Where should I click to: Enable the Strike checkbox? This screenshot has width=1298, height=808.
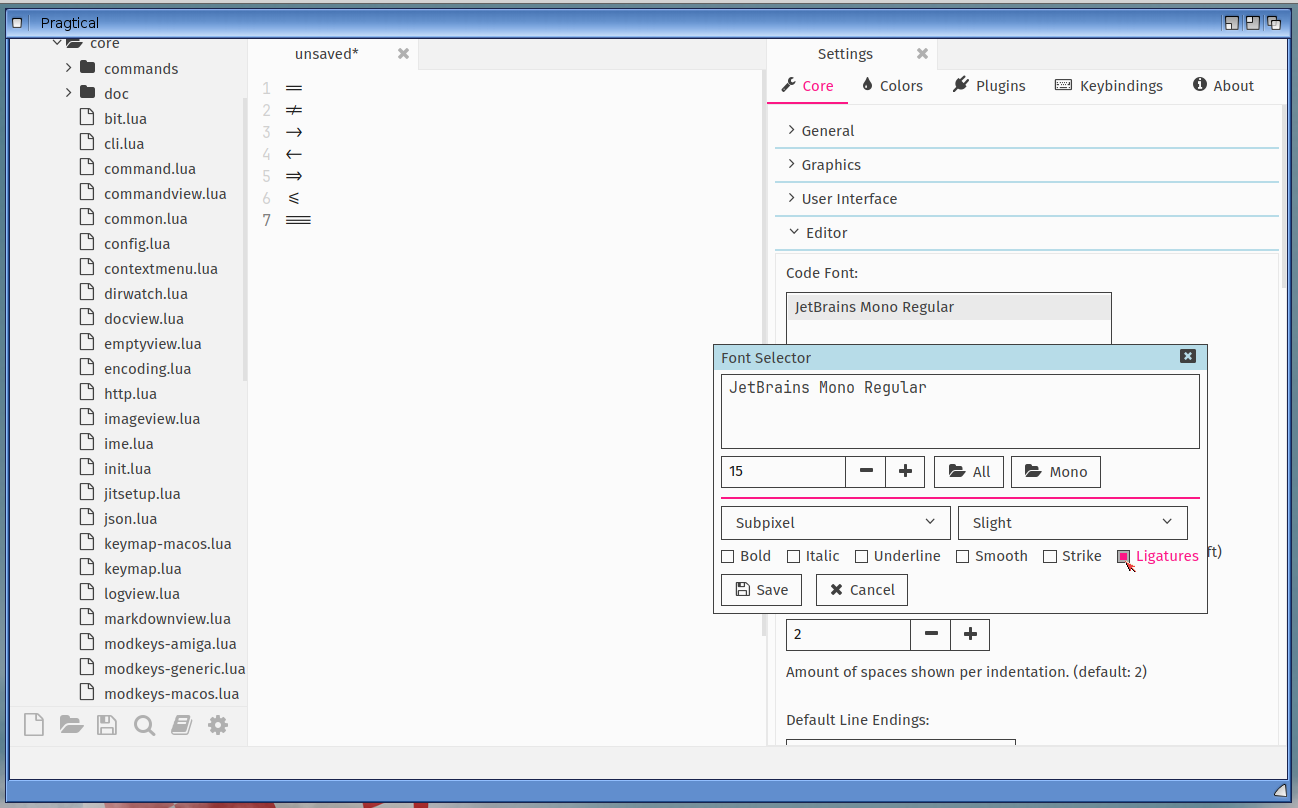(1050, 556)
